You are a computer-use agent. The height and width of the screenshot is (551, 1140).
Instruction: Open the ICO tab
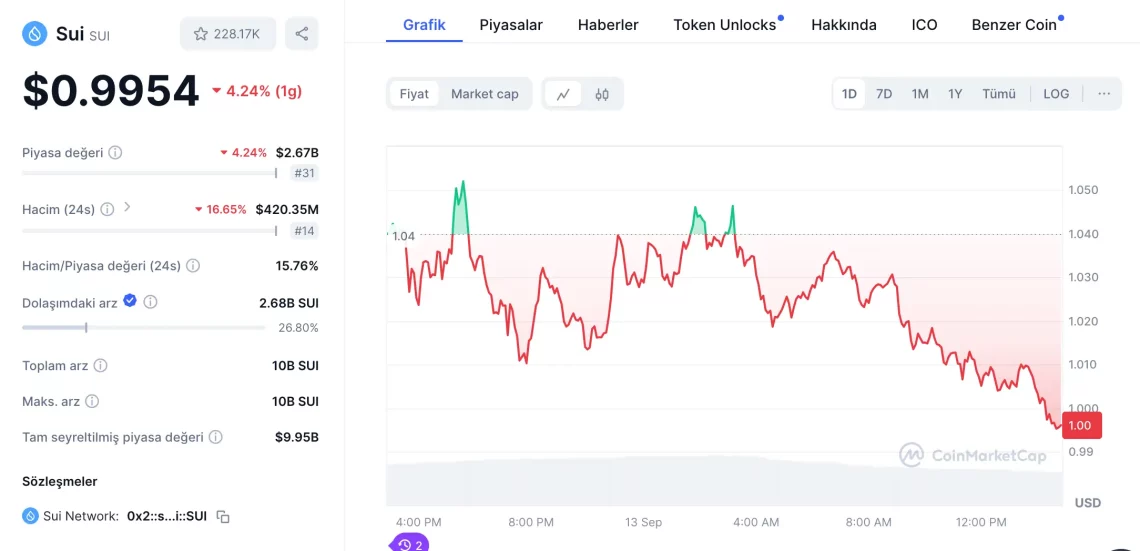(924, 25)
